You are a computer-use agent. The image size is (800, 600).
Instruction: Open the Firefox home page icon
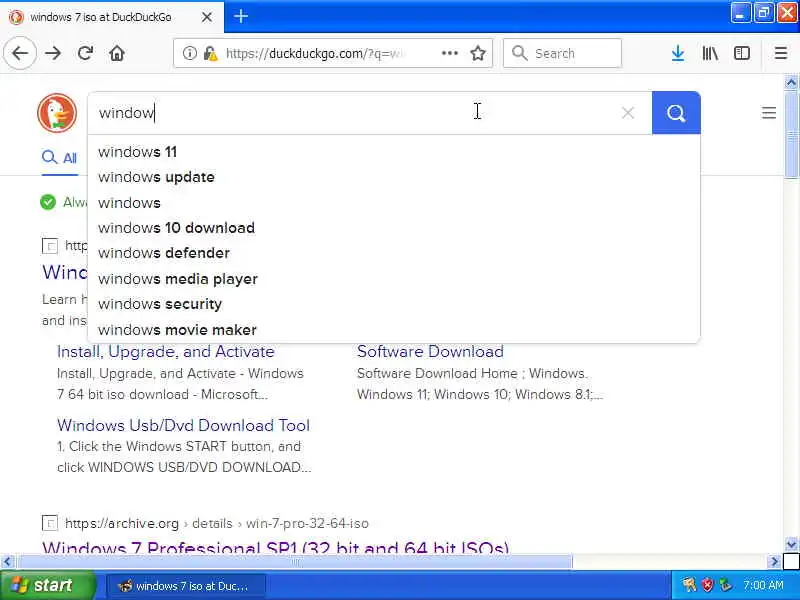[117, 53]
